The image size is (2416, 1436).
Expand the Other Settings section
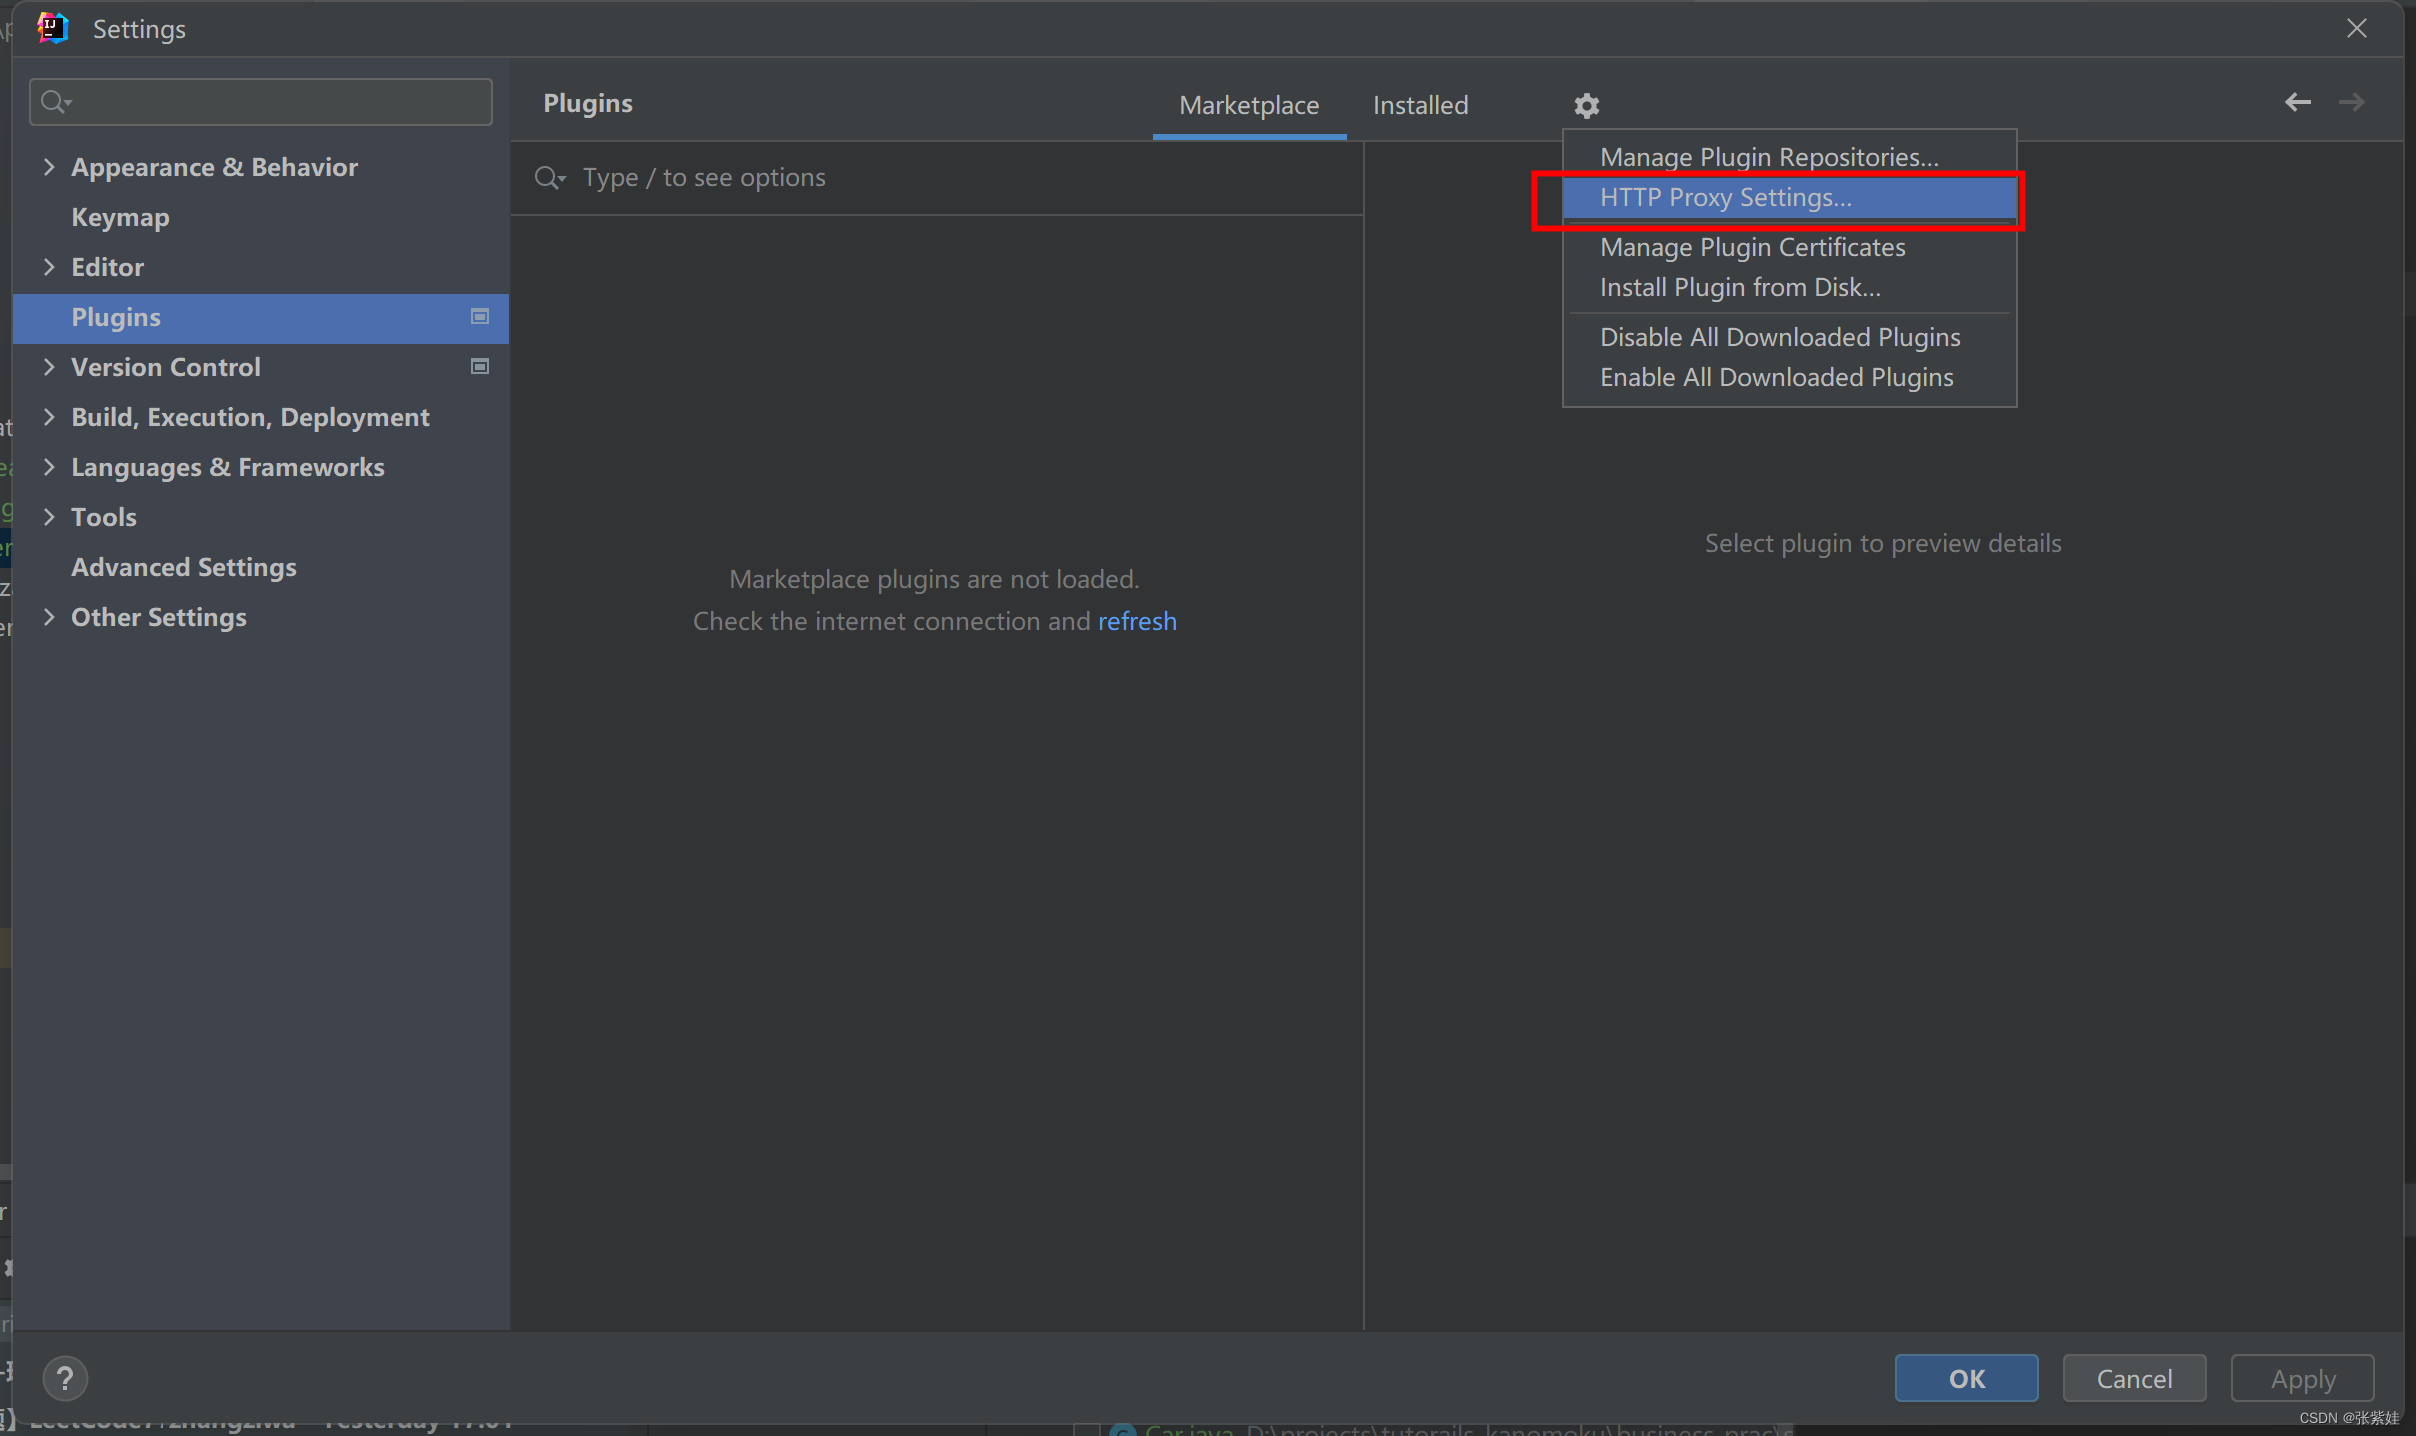point(49,617)
